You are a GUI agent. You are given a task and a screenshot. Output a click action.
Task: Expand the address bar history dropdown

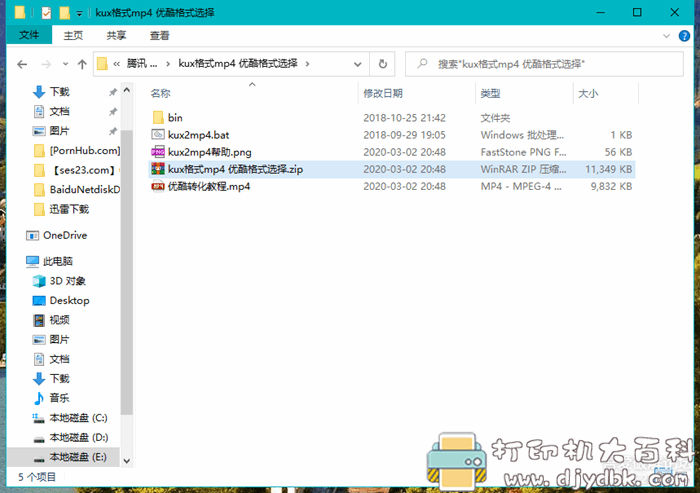(x=358, y=64)
